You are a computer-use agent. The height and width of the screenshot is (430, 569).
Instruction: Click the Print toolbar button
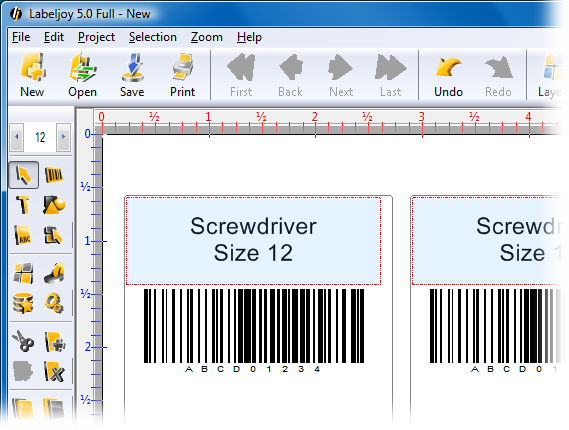[183, 75]
